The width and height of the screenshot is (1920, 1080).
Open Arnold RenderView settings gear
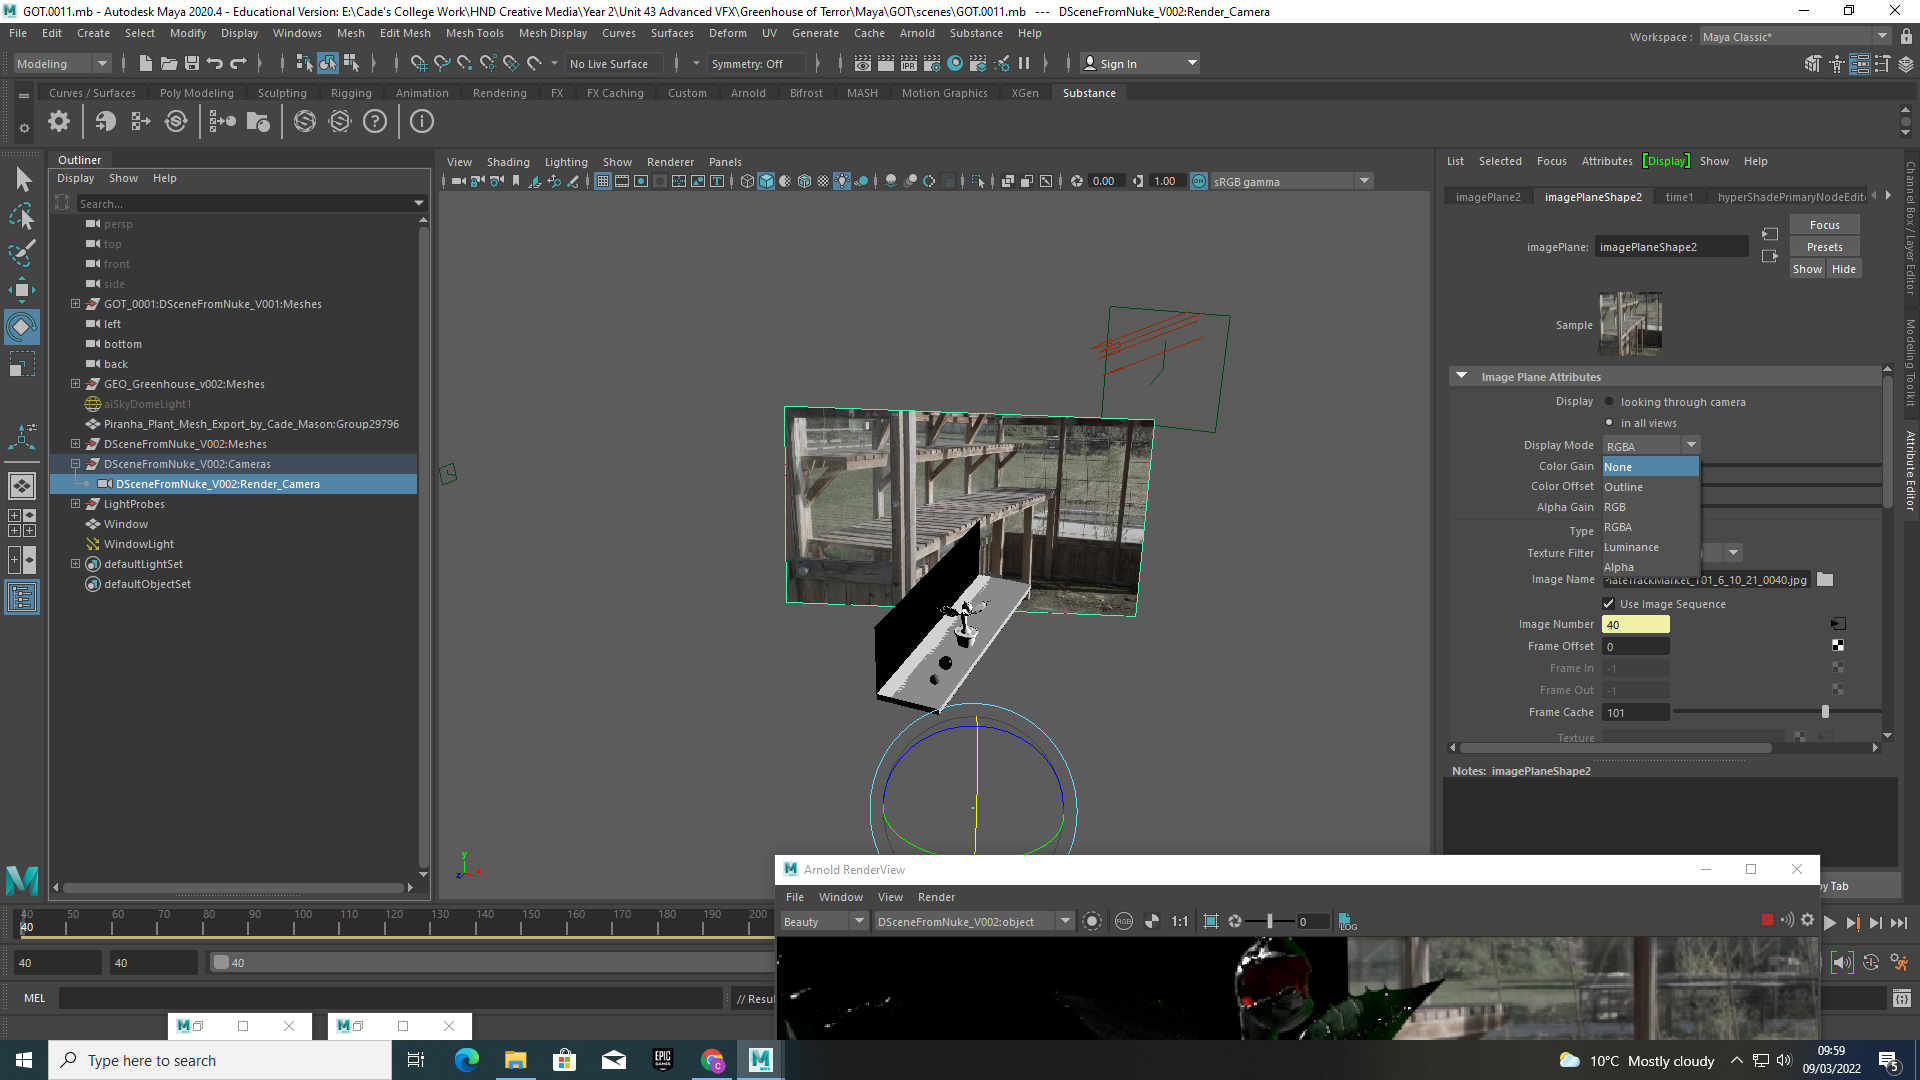pos(1807,921)
